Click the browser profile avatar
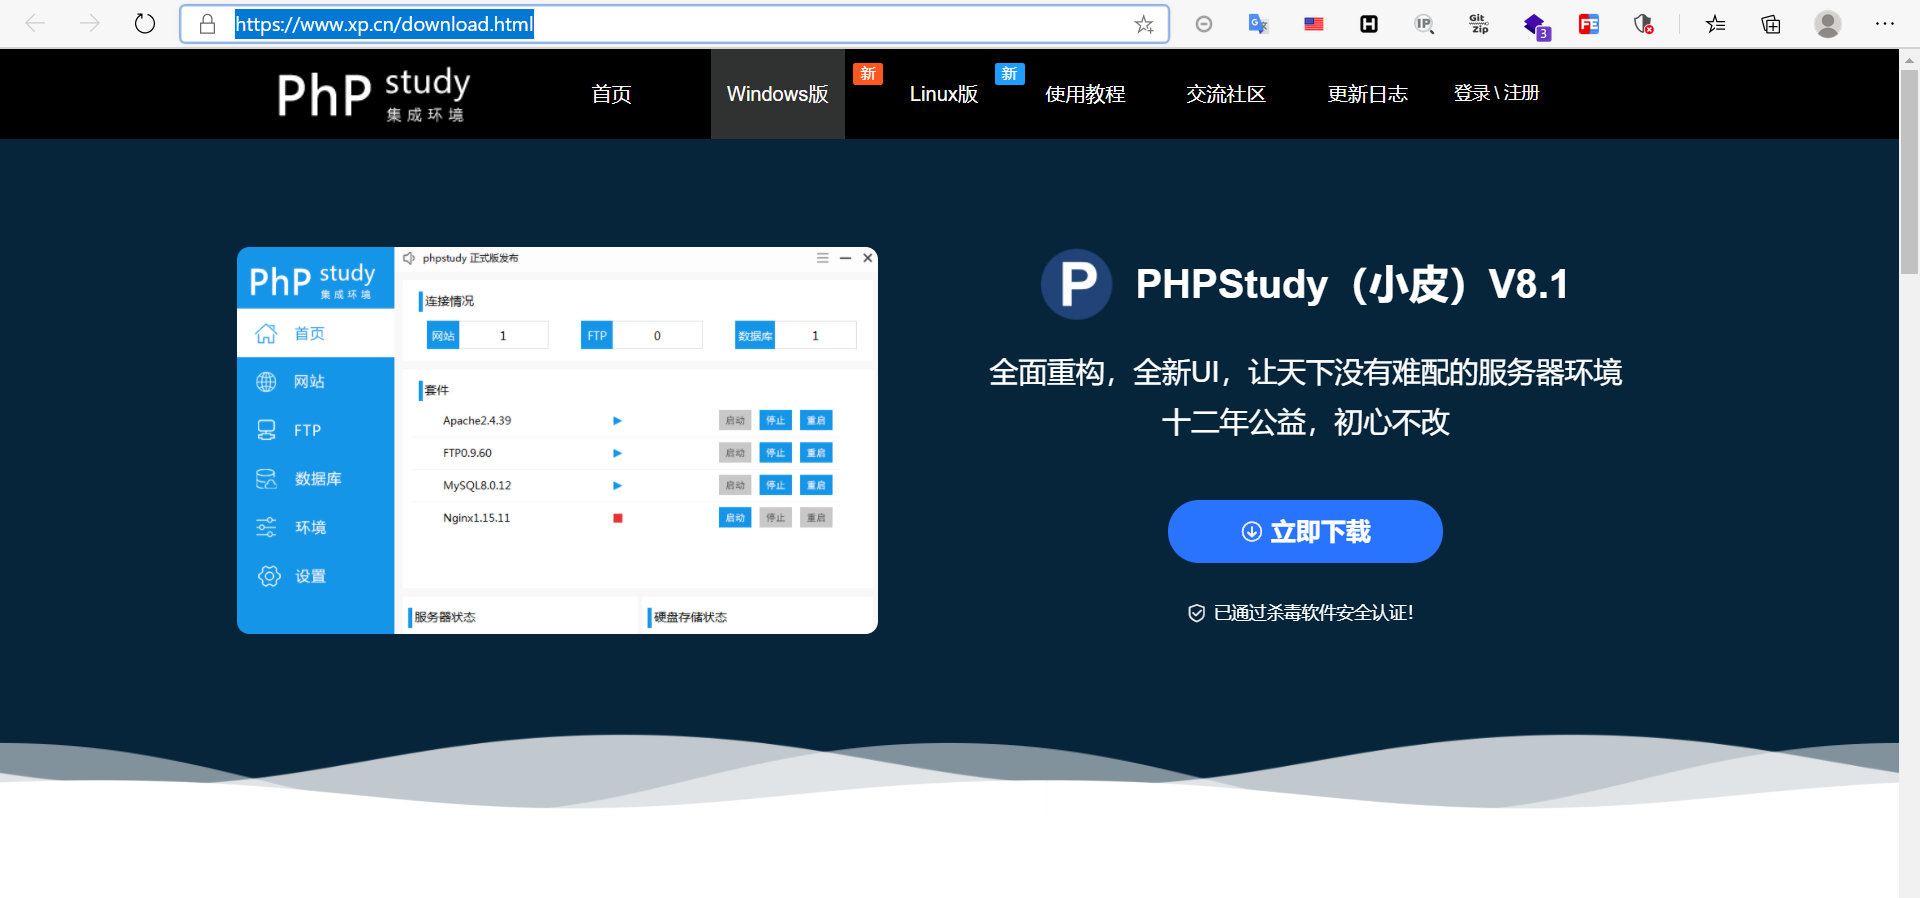The width and height of the screenshot is (1920, 898). tap(1828, 24)
